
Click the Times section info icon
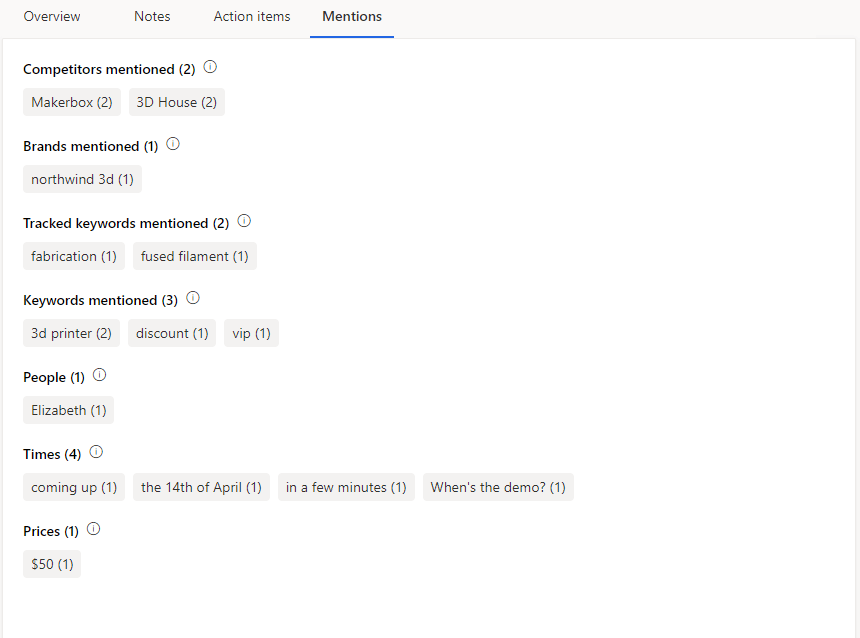(96, 453)
